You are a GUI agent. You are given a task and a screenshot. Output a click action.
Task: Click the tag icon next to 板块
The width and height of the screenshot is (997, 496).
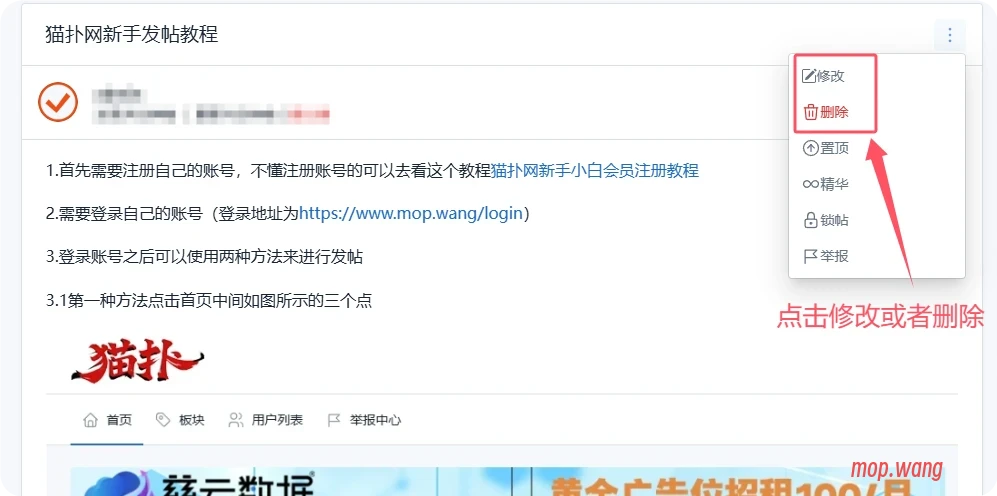click(x=163, y=420)
